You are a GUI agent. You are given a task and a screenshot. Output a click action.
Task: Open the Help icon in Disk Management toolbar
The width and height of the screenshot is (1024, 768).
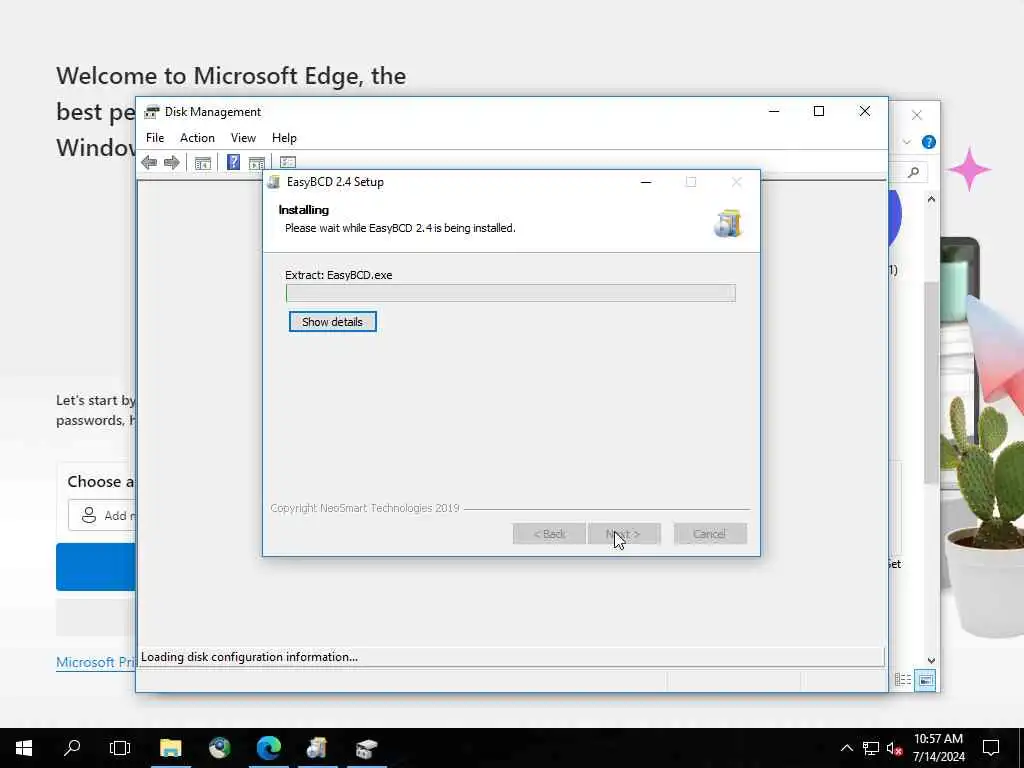tap(233, 162)
